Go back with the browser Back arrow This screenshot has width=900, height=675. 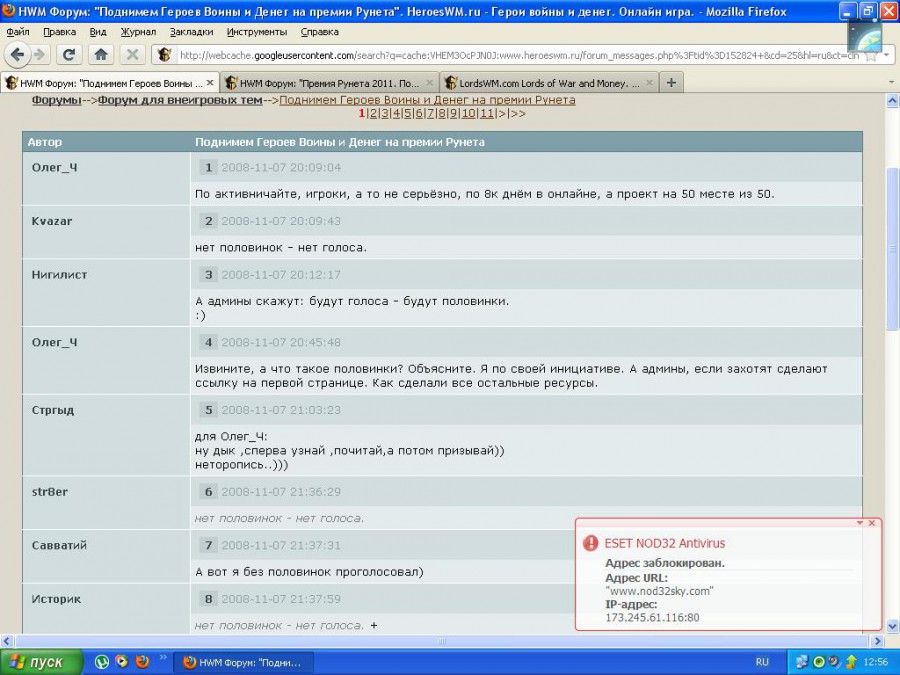pos(17,55)
